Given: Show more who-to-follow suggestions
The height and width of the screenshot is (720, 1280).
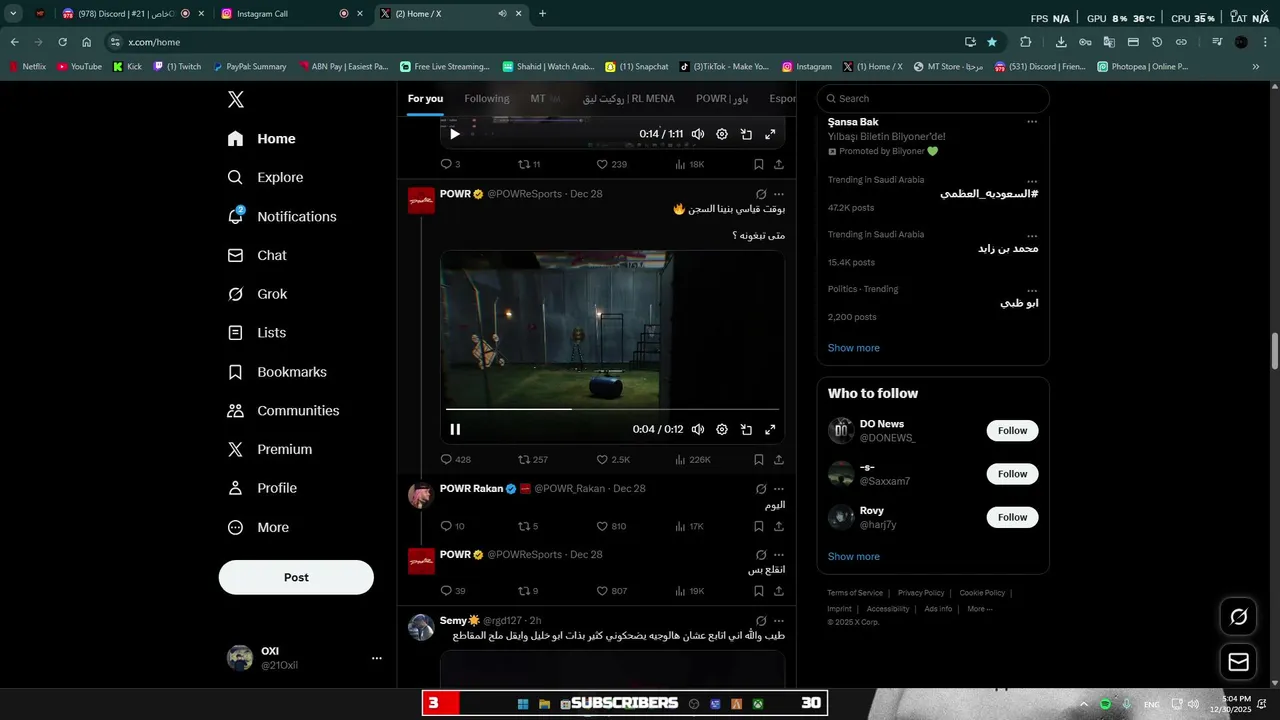Looking at the screenshot, I should [853, 557].
